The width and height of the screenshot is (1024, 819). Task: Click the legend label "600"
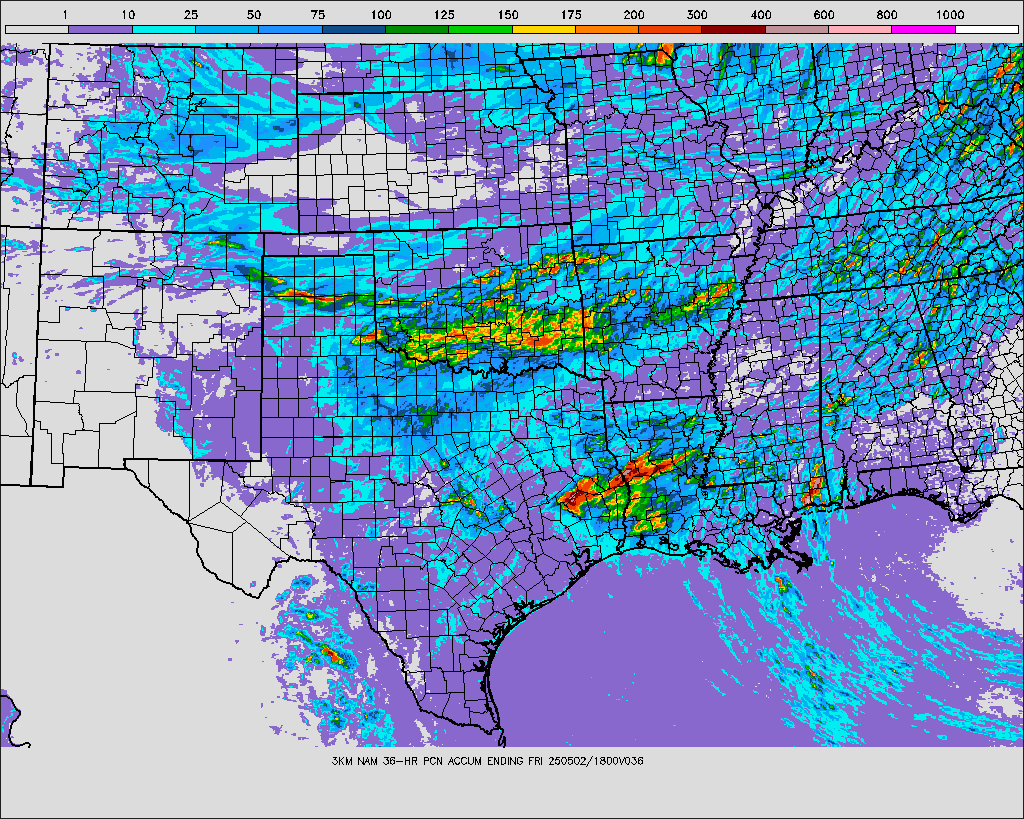coord(824,15)
